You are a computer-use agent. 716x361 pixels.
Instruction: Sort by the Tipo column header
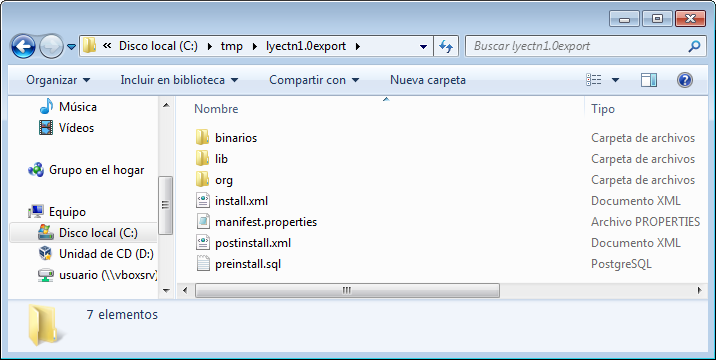[603, 109]
